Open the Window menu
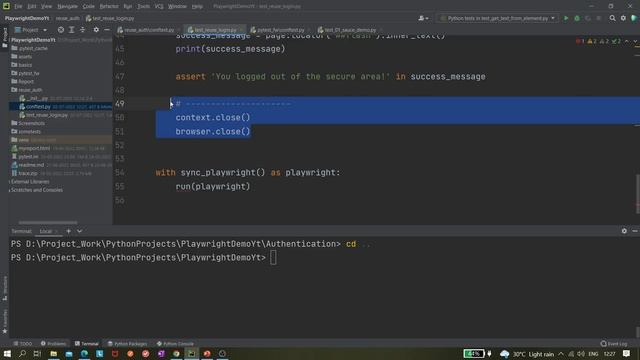Image resolution: width=640 pixels, height=360 pixels. (177, 7)
